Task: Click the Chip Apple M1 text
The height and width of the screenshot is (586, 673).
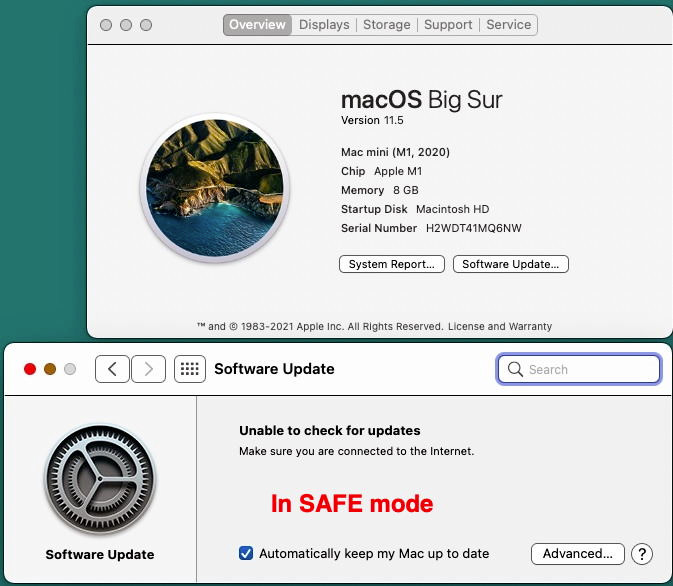Action: point(382,171)
